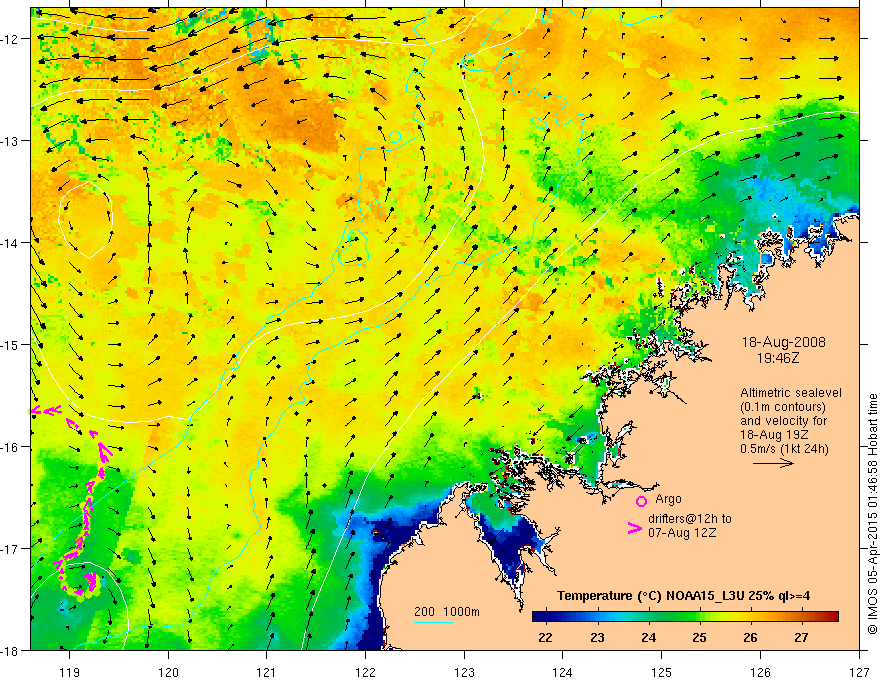Image resolution: width=880 pixels, height=680 pixels.
Task: Click the latitude axis label -12
Action: tap(11, 39)
